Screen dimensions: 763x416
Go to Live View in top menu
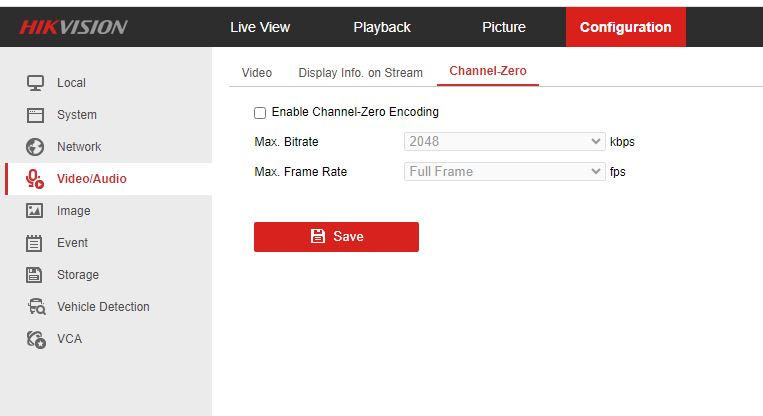pyautogui.click(x=260, y=27)
